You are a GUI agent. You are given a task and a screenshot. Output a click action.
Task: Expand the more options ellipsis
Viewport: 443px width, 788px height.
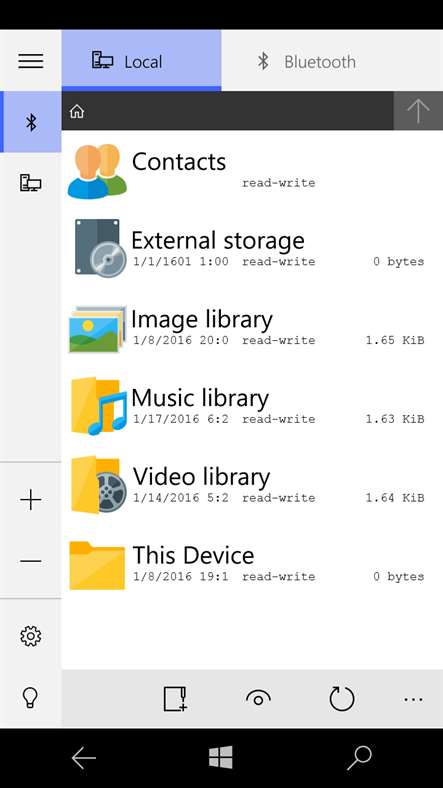pyautogui.click(x=413, y=699)
